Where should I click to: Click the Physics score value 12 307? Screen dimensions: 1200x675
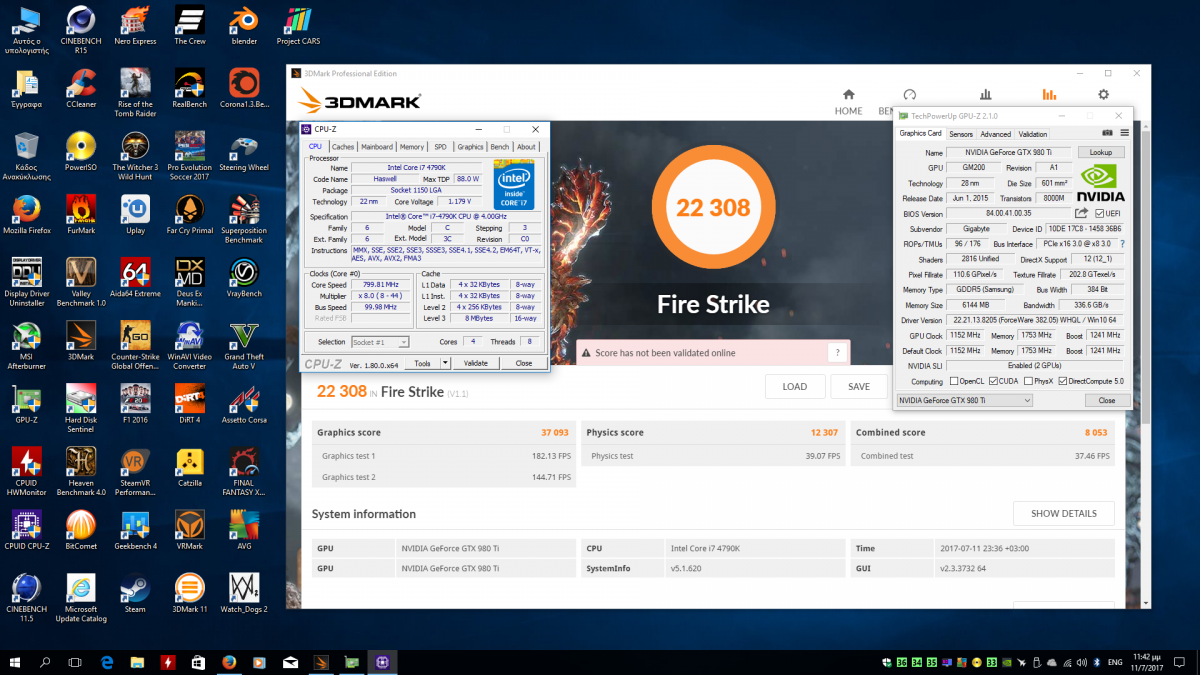(824, 433)
